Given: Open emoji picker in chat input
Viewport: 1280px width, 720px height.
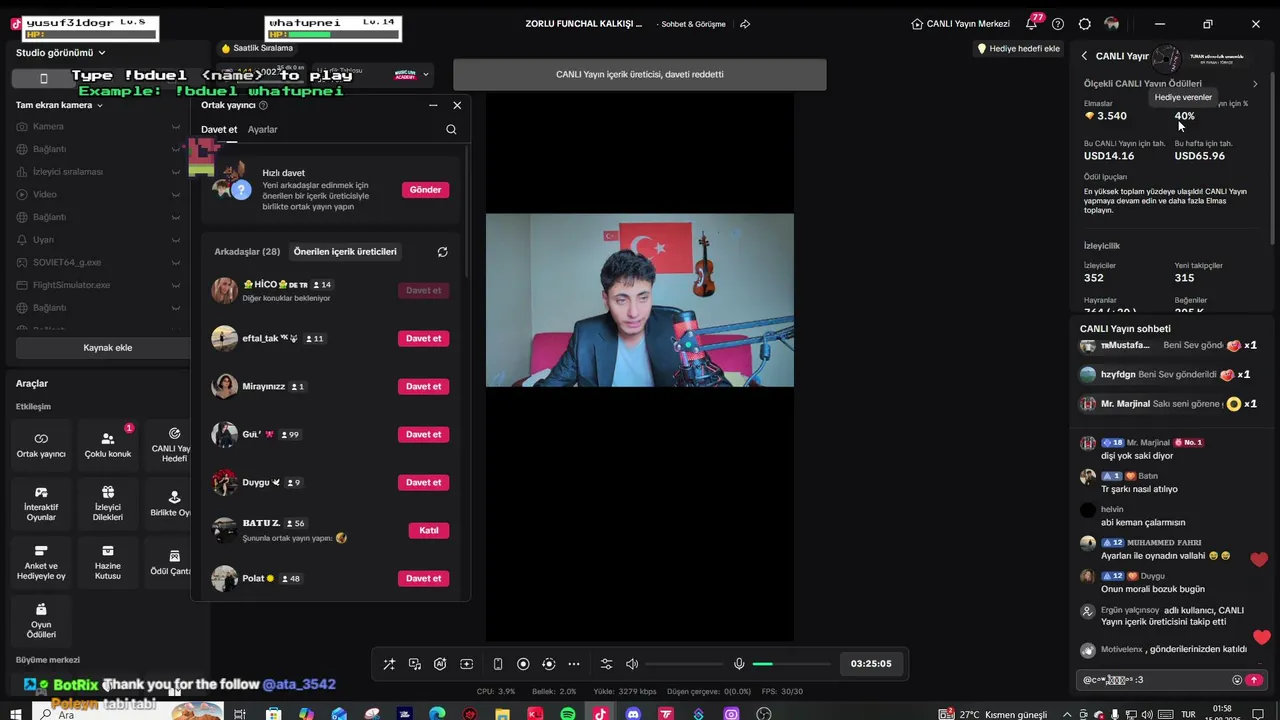Looking at the screenshot, I should (x=1236, y=680).
